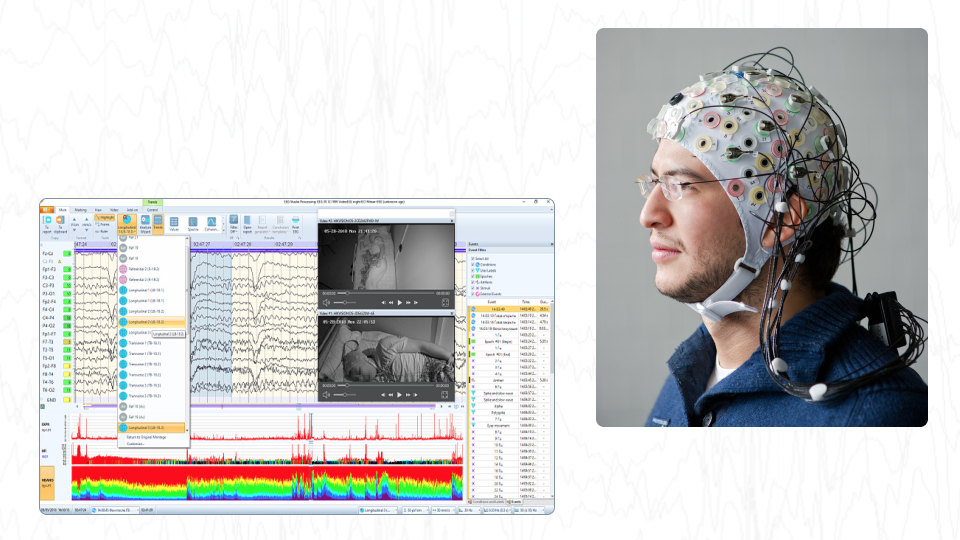Toggle the General Events filter checkbox
Image resolution: width=960 pixels, height=540 pixels.
(473, 294)
